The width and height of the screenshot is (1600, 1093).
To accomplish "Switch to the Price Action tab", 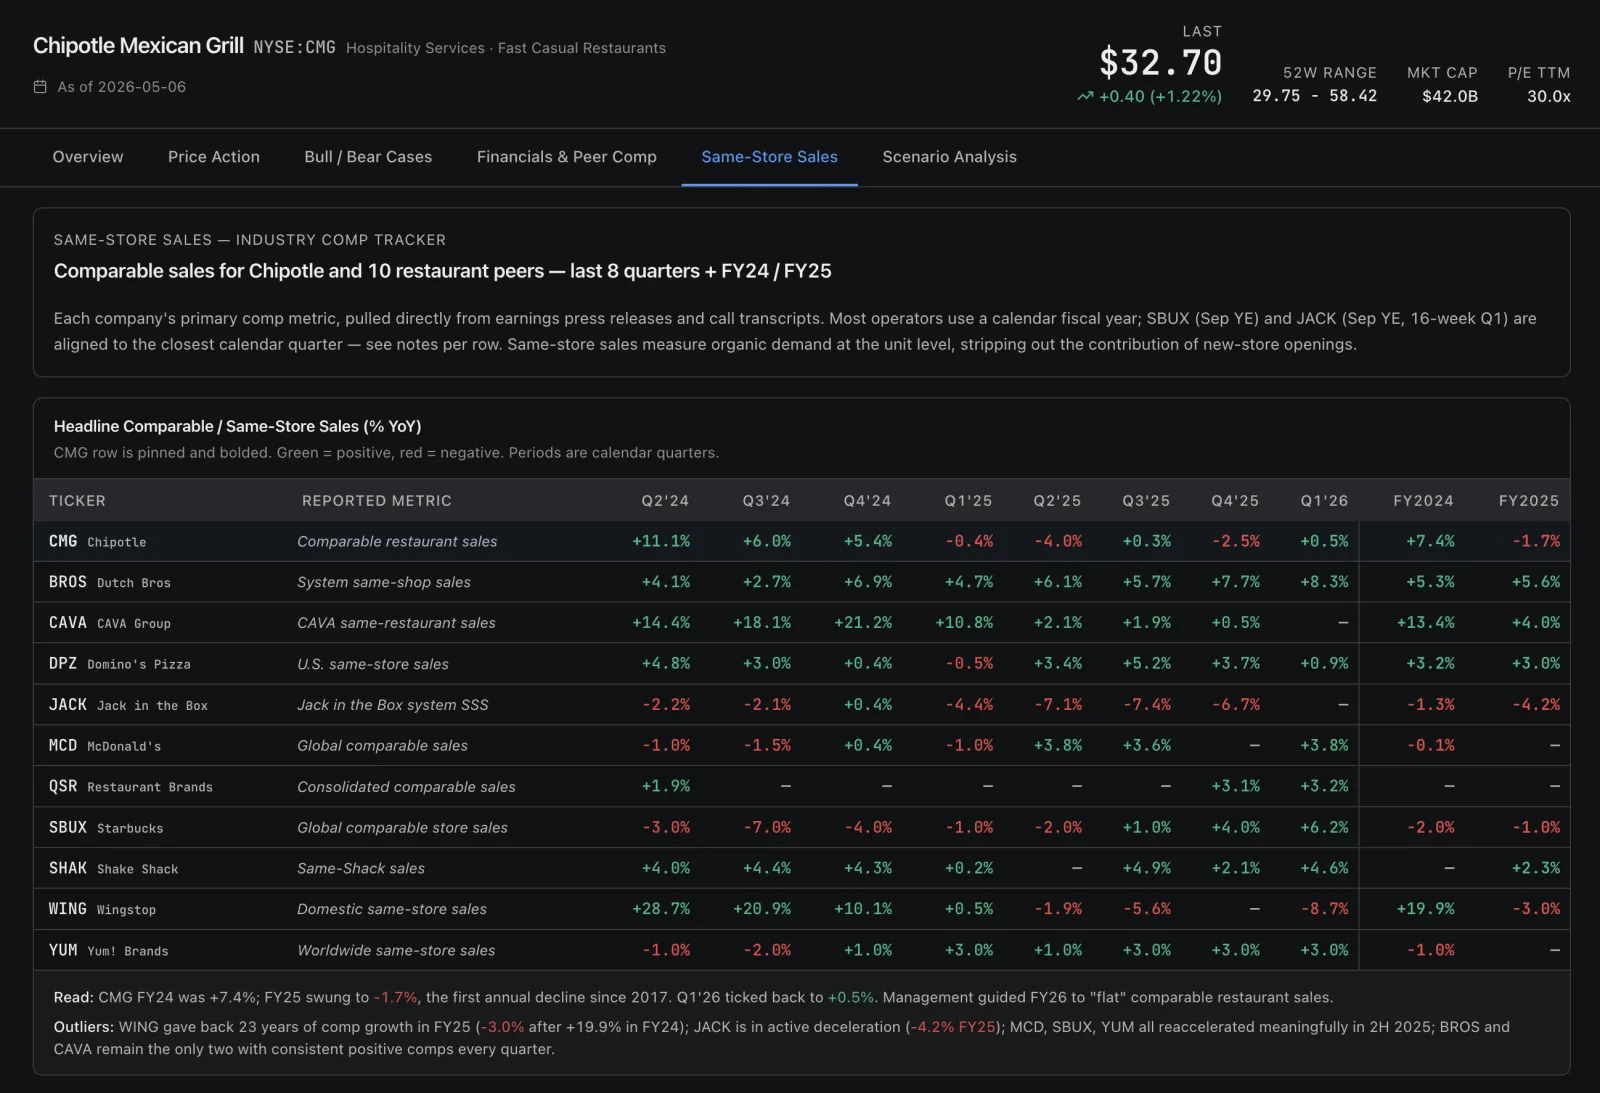I will pos(214,157).
